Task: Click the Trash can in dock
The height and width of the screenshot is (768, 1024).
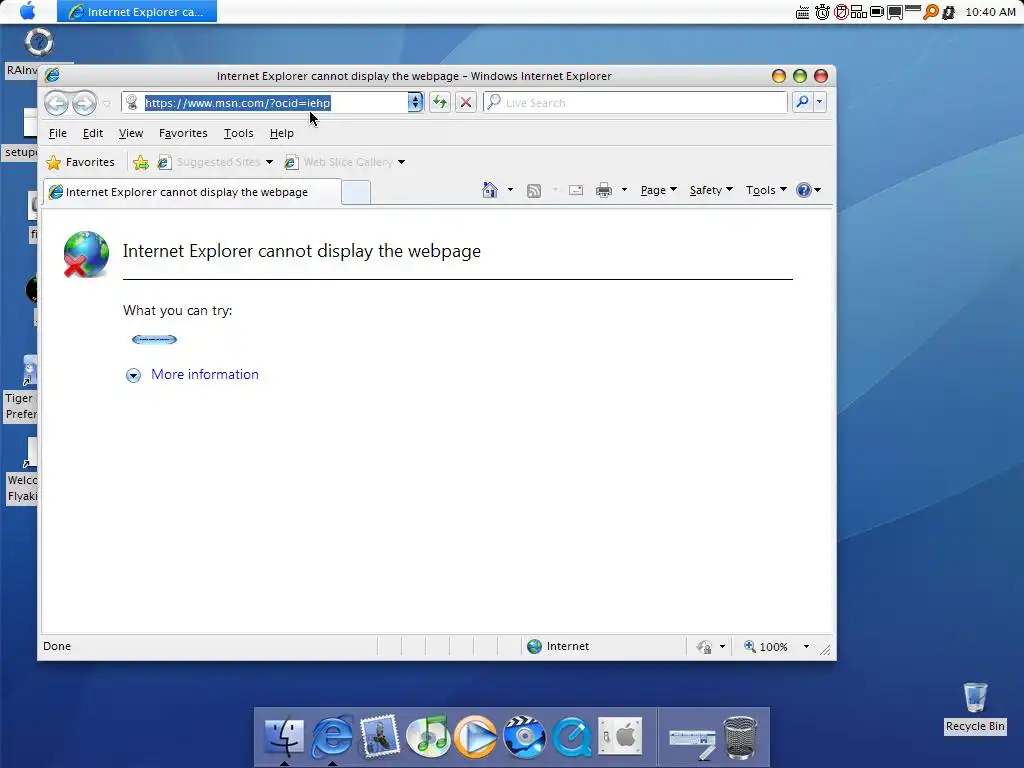Action: pyautogui.click(x=741, y=737)
